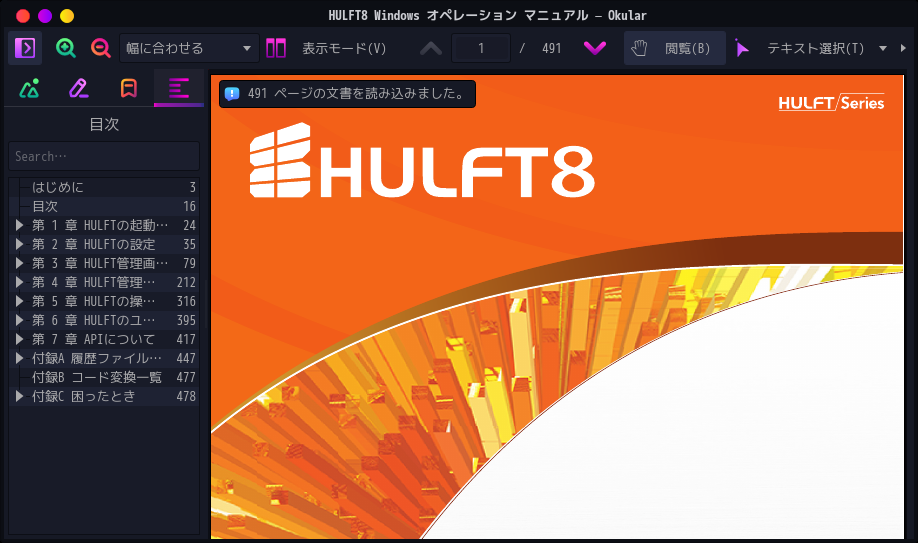Click the yellow window button
Viewport: 918px width, 543px height.
[67, 16]
